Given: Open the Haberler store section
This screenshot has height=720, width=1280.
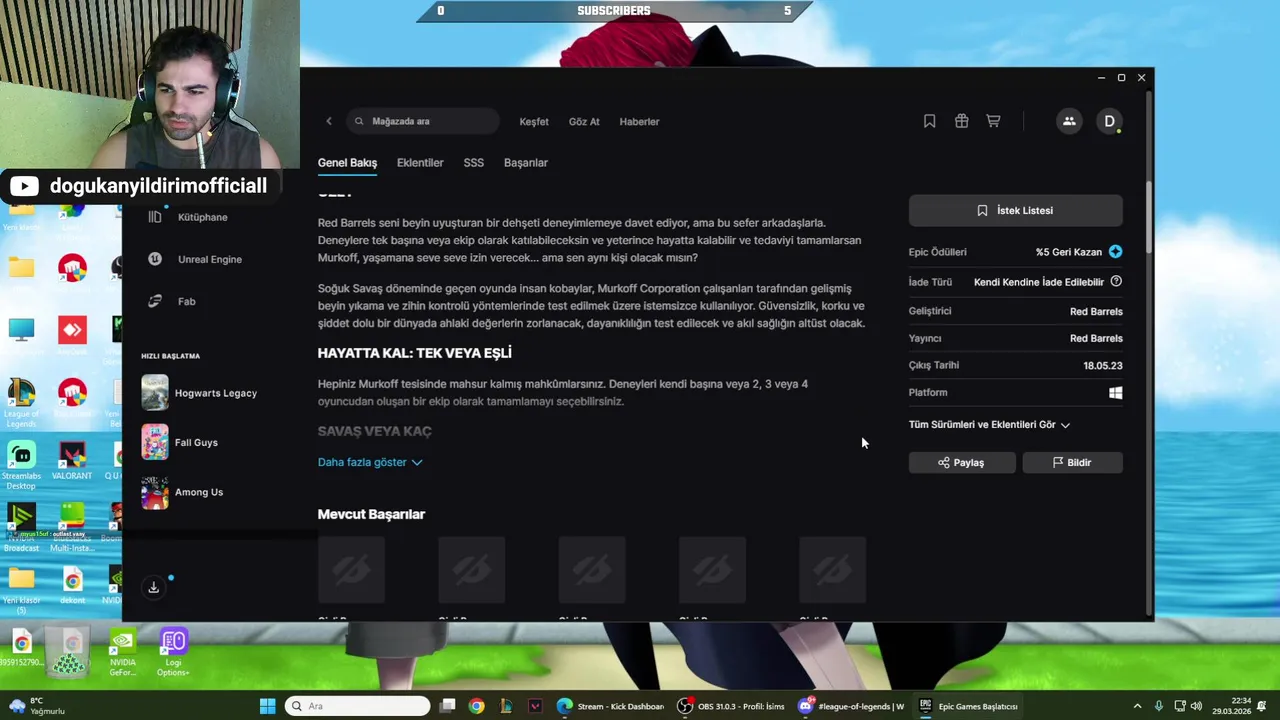Looking at the screenshot, I should click(x=639, y=122).
